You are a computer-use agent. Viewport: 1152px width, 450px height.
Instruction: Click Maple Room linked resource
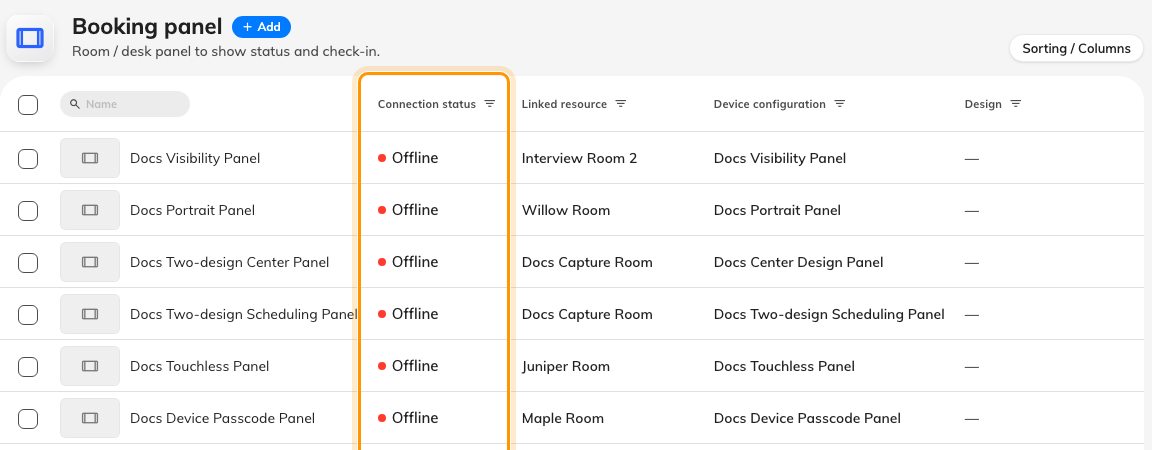[x=563, y=418]
